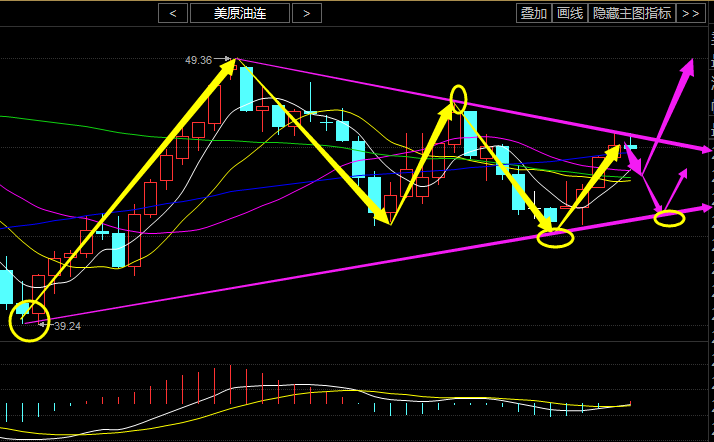The height and width of the screenshot is (442, 714).
Task: Select the rightmost yellow ellipse on lower trendline
Action: tap(669, 217)
